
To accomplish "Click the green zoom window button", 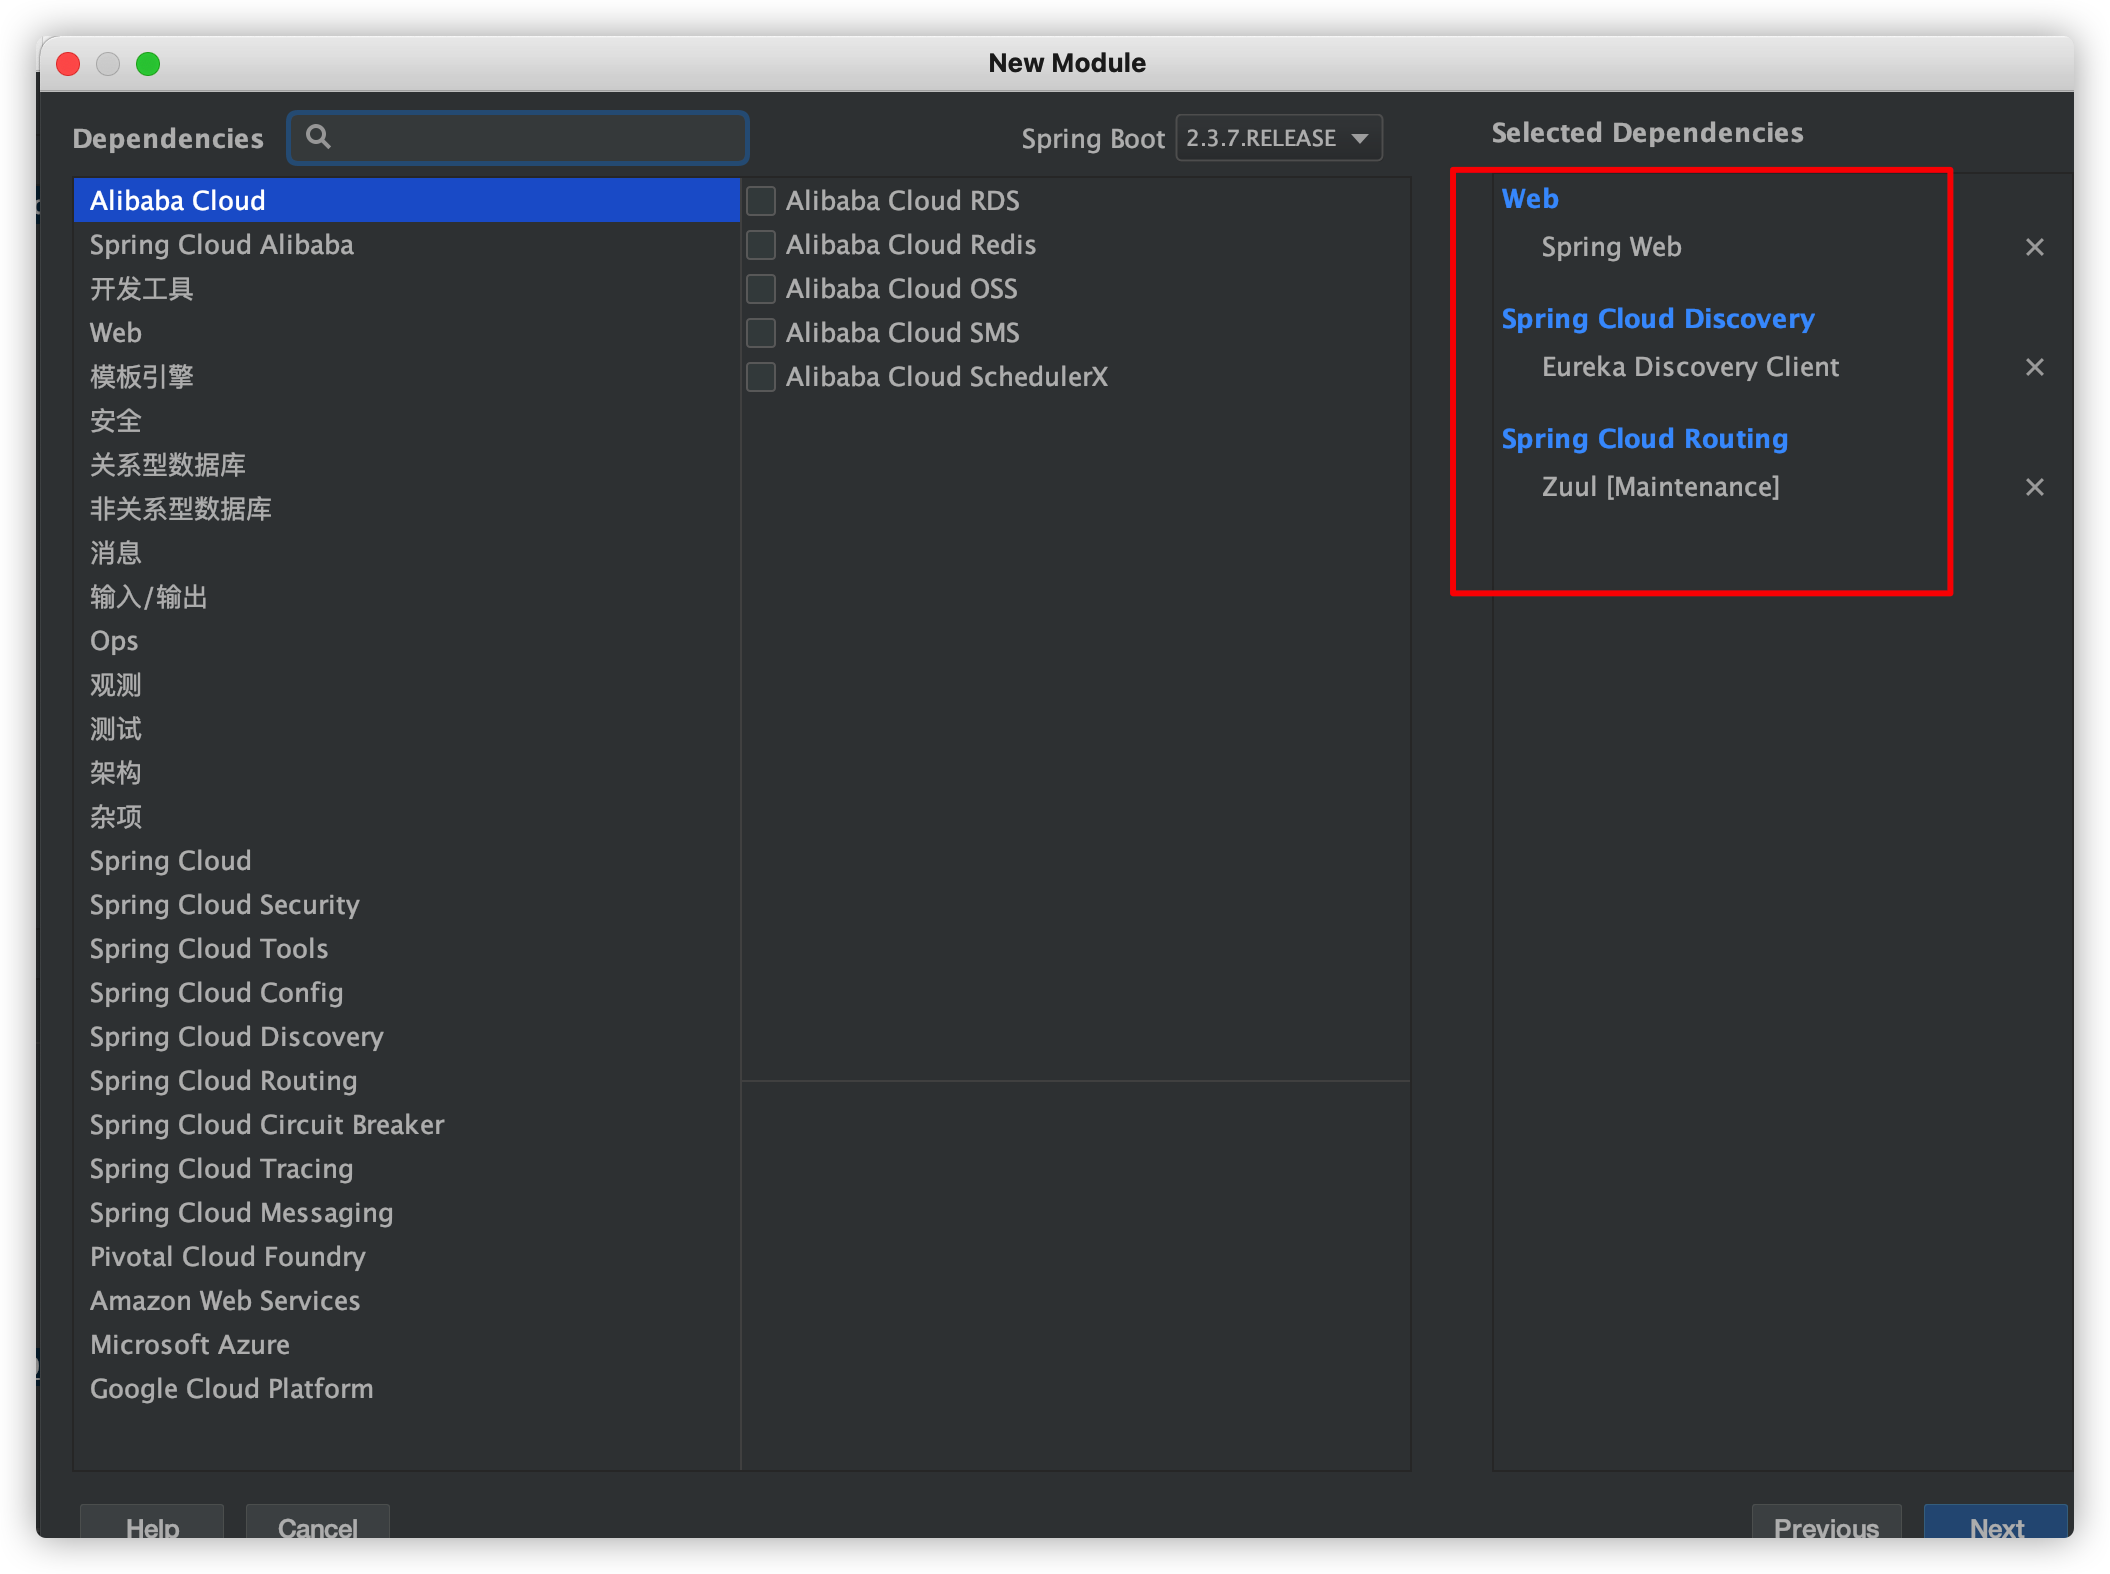I will pos(148,64).
